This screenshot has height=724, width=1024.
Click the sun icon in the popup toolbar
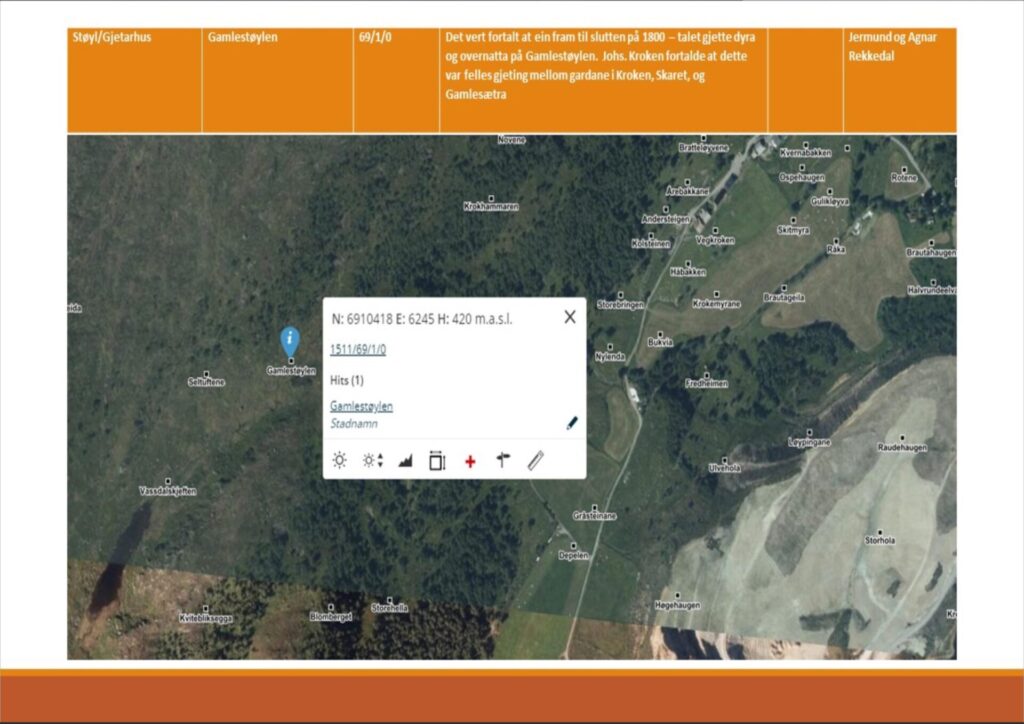pos(340,461)
